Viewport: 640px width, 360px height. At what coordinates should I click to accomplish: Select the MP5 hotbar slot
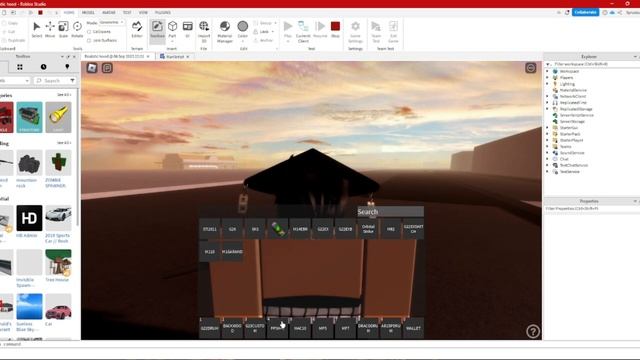point(322,328)
